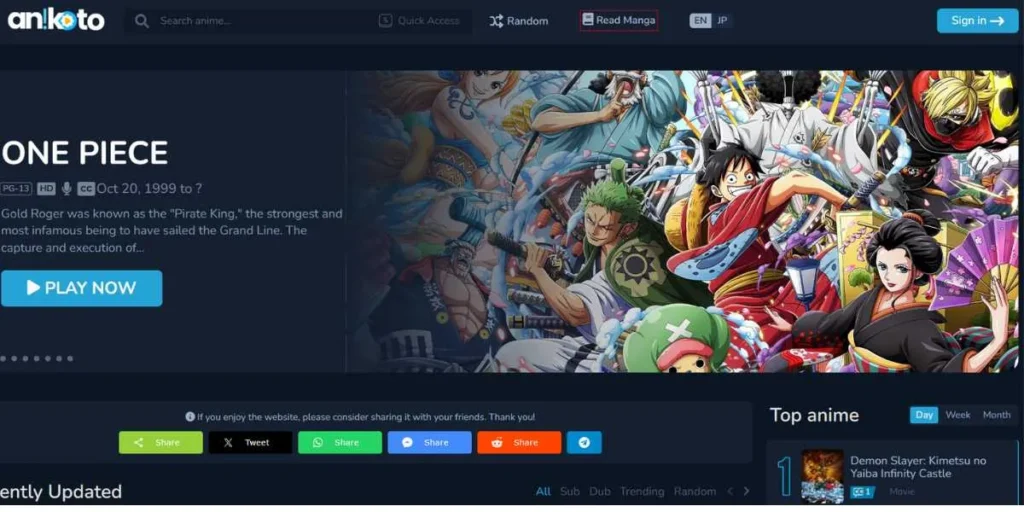Click the Demon Slayer poster thumbnail
This screenshot has height=512, width=1024.
(x=822, y=476)
